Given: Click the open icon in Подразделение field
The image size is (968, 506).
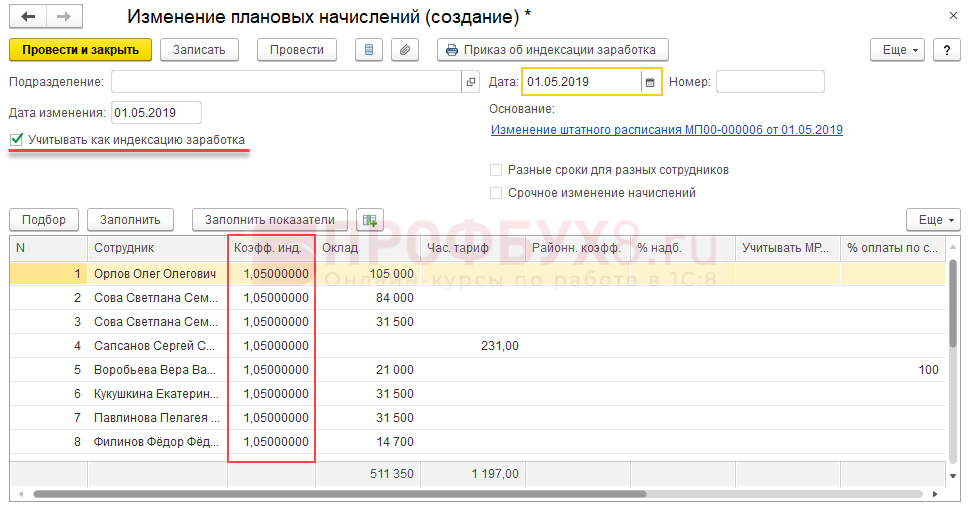Looking at the screenshot, I should point(471,82).
